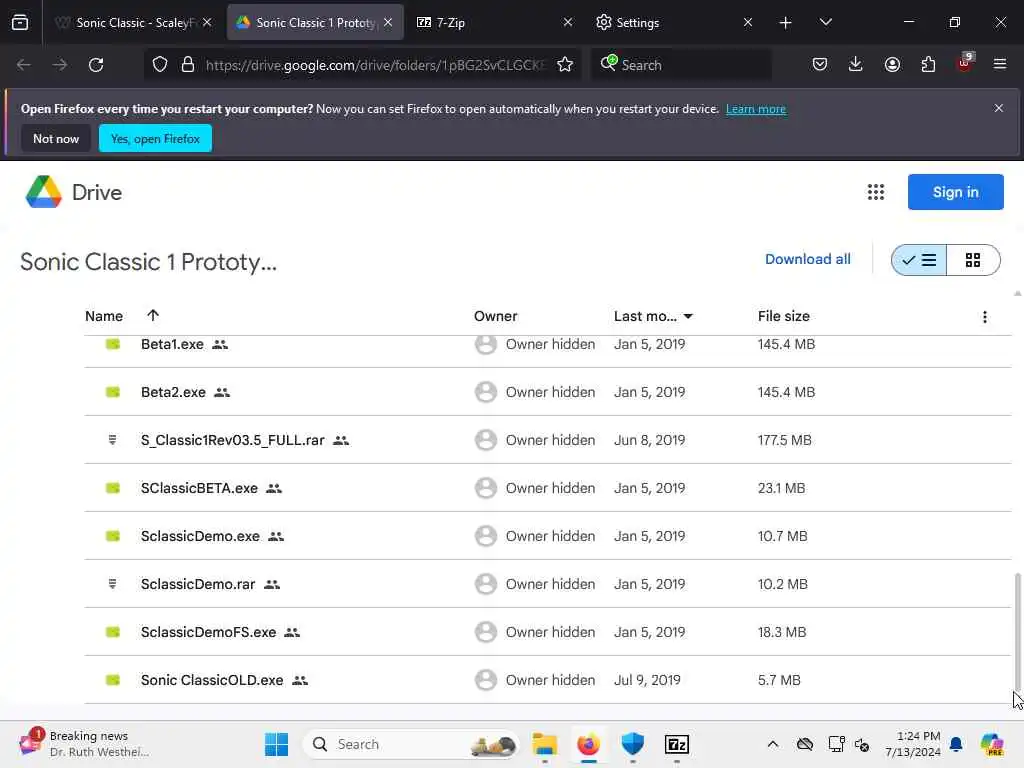Click the File size column header
This screenshot has width=1024, height=768.
(784, 317)
